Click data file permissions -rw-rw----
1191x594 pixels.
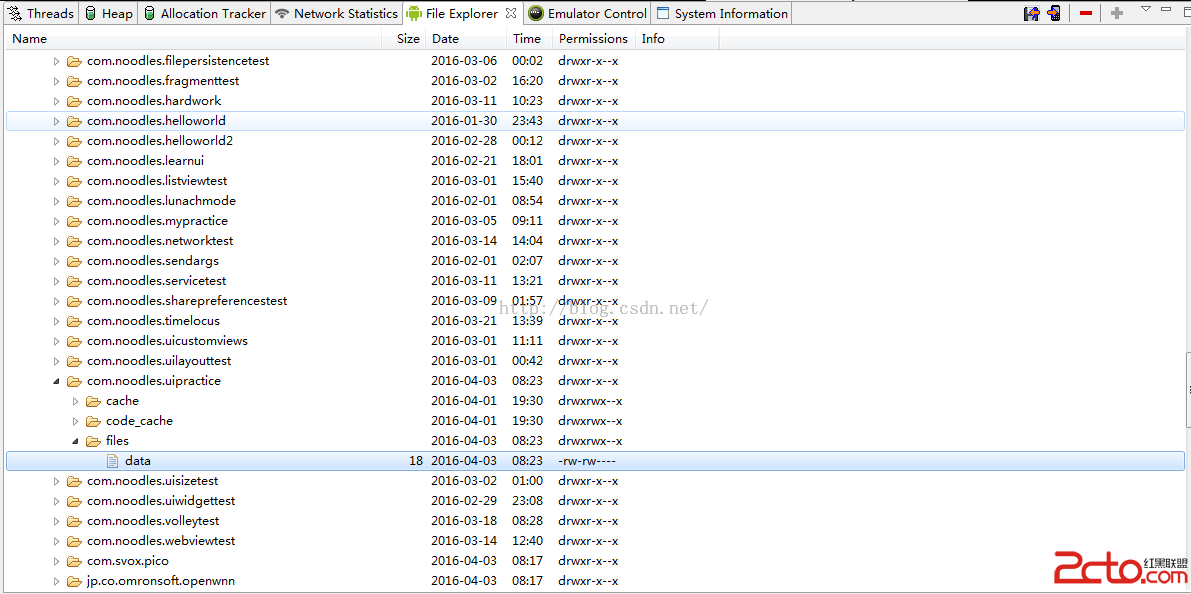[587, 461]
